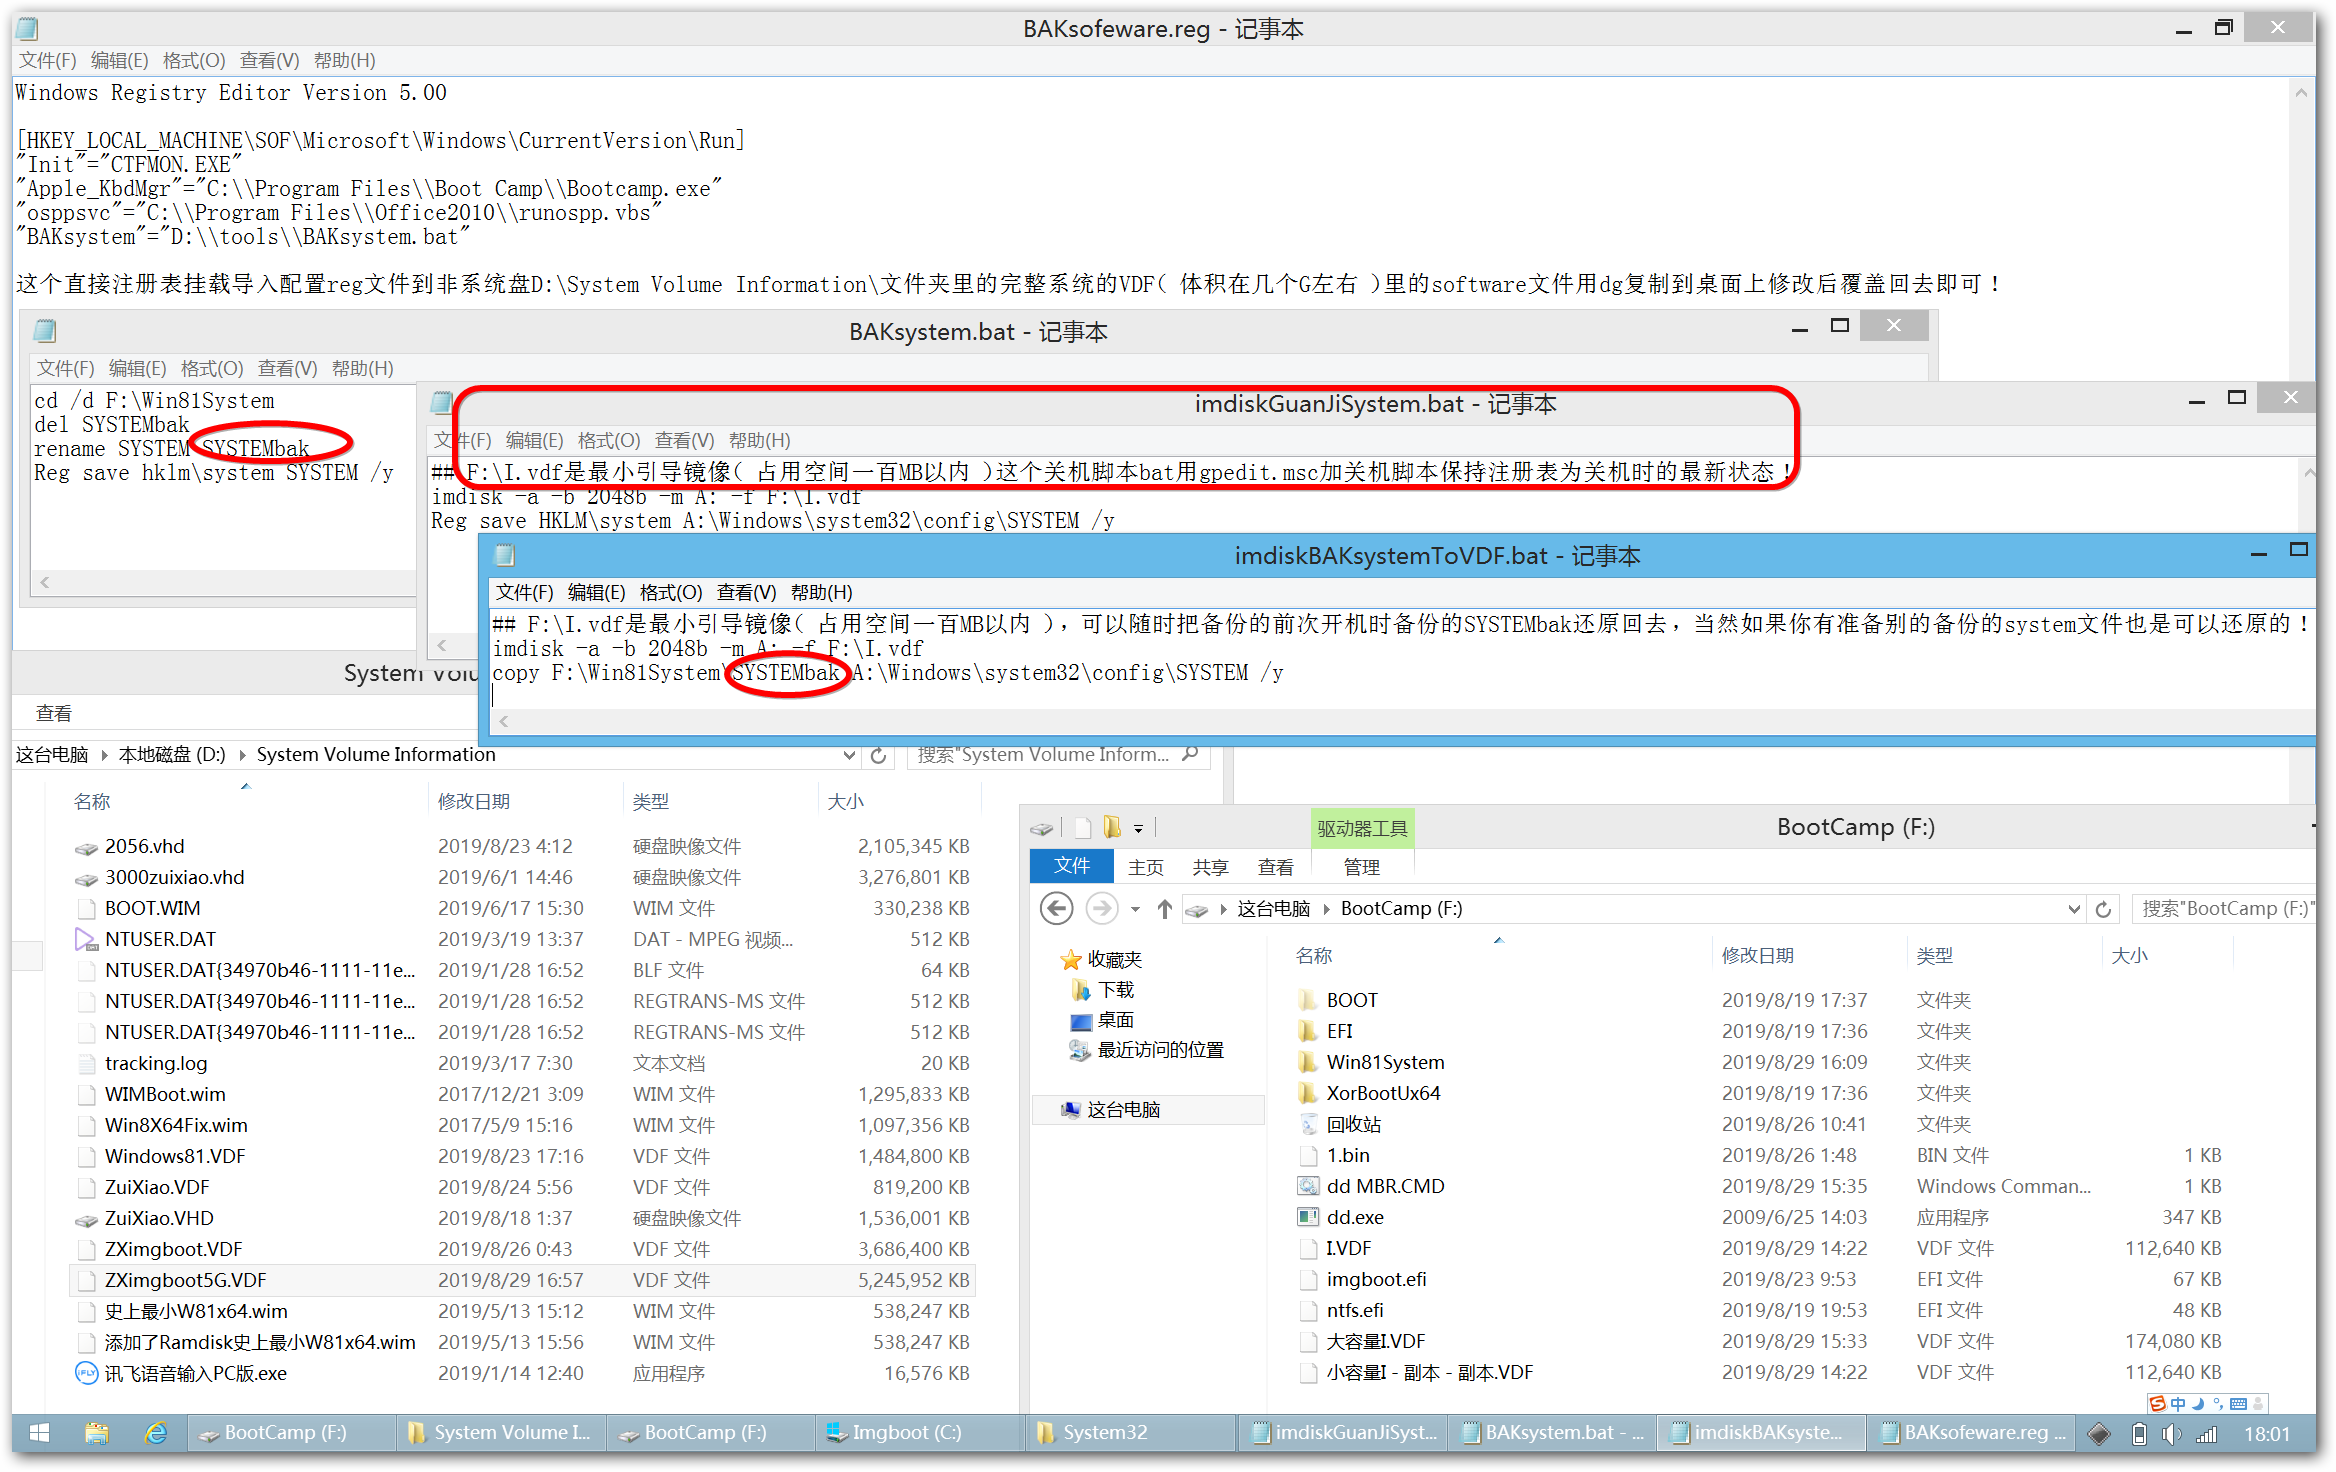Click the new folder icon in BootCamp quick access toolbar
The image size is (2336, 1472).
pos(1082,827)
